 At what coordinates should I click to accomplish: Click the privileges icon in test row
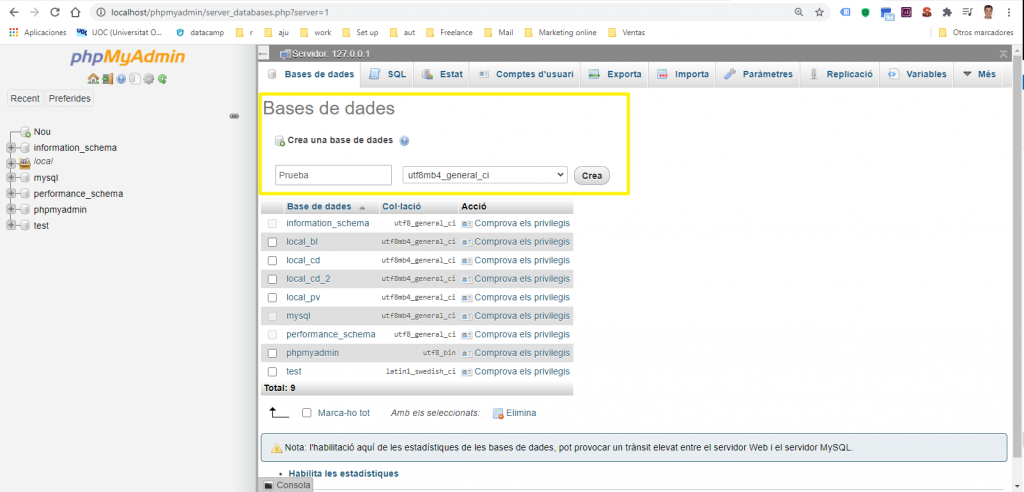pyautogui.click(x=467, y=372)
